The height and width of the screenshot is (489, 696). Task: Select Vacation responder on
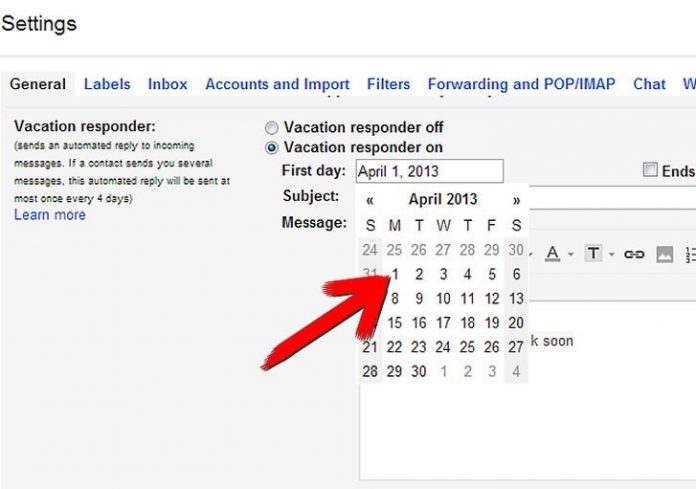(272, 148)
